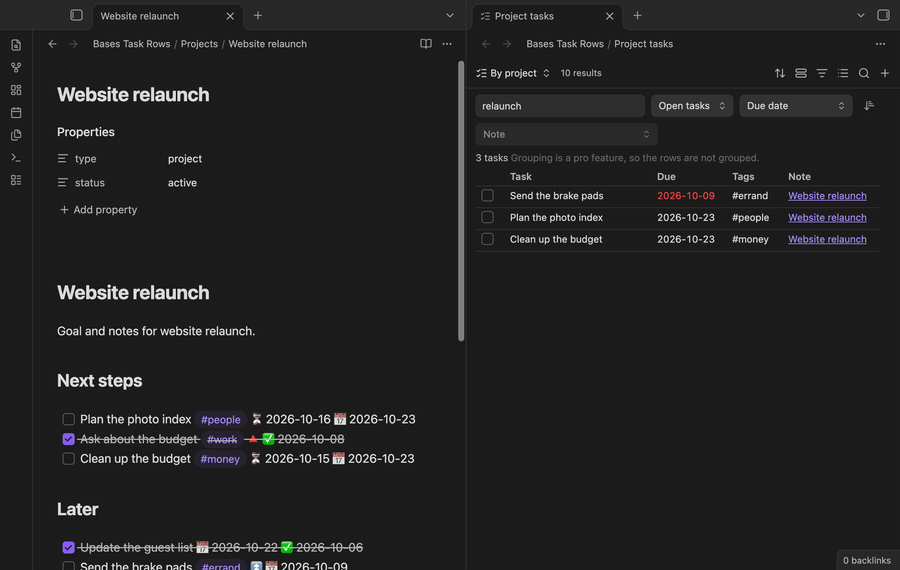Open Bases Task Rows breadcrumb in left pane
Image resolution: width=900 pixels, height=570 pixels.
point(131,44)
